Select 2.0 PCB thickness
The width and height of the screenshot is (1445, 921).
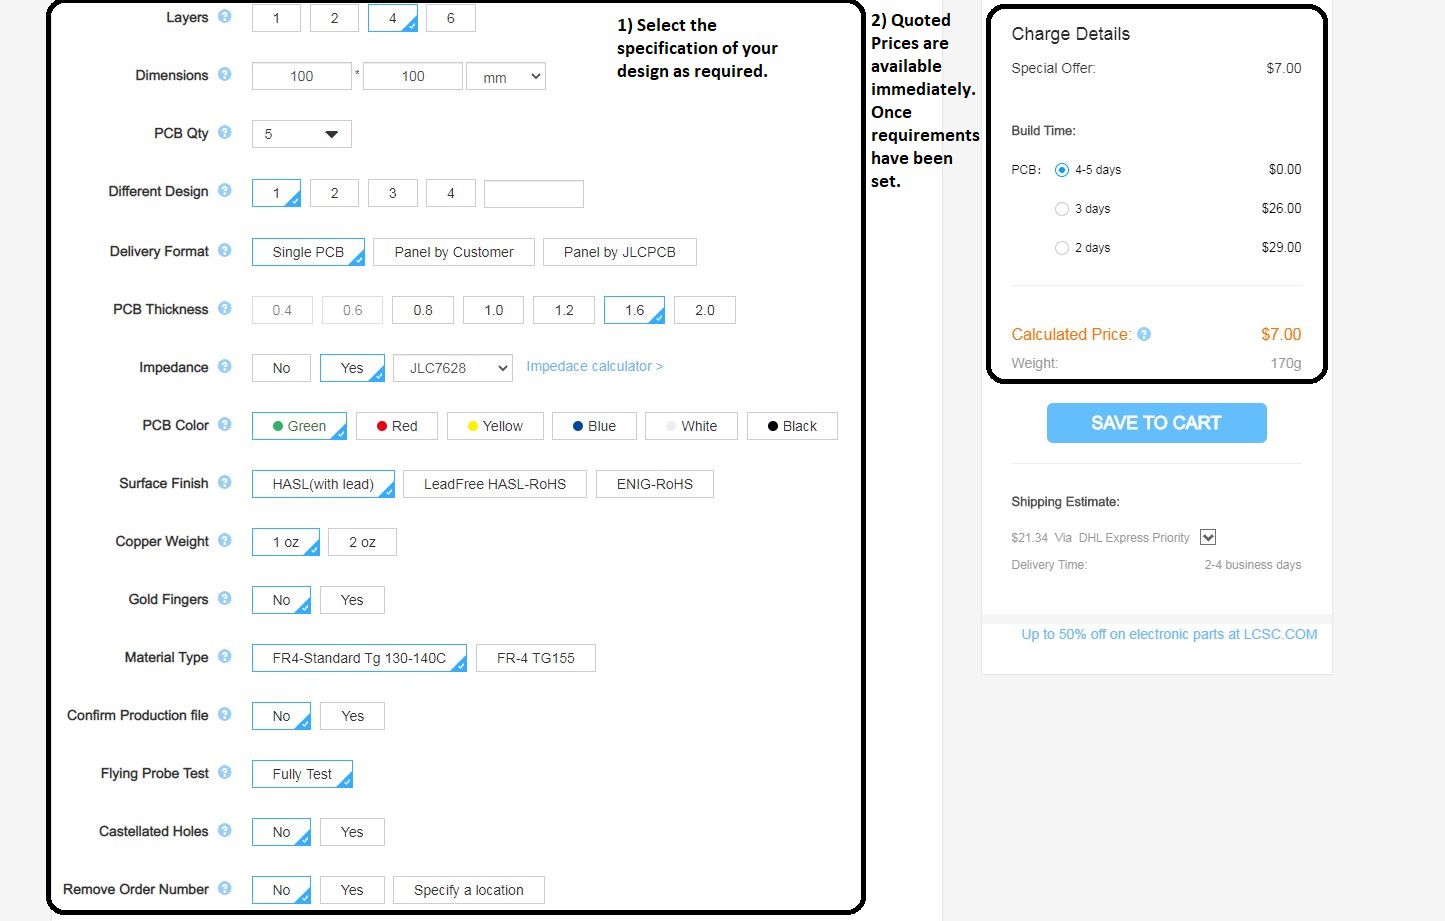point(705,310)
